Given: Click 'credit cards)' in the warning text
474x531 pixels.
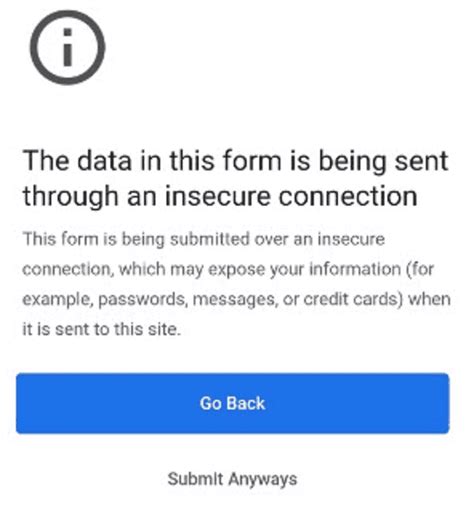Looking at the screenshot, I should (353, 299).
